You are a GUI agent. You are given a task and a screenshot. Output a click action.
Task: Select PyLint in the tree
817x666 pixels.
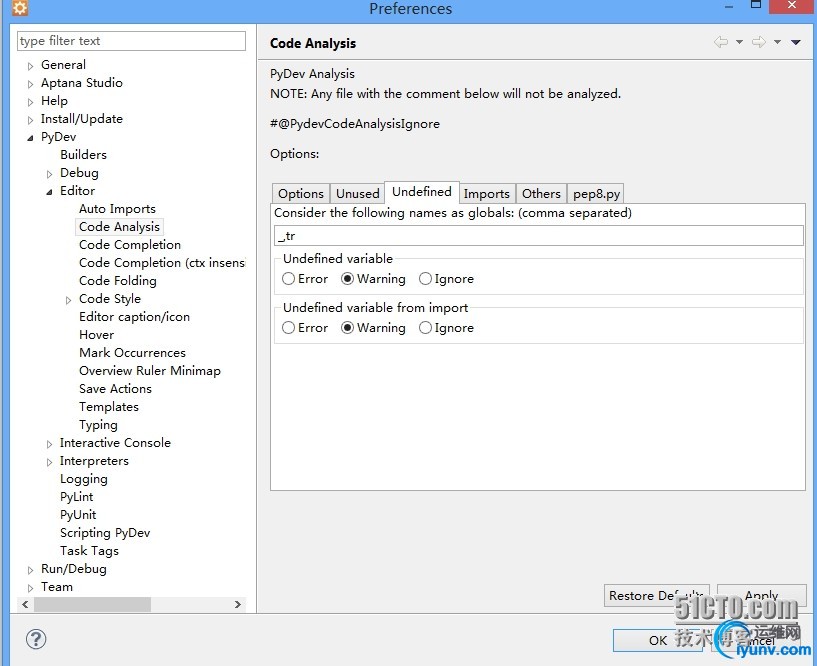pos(77,497)
